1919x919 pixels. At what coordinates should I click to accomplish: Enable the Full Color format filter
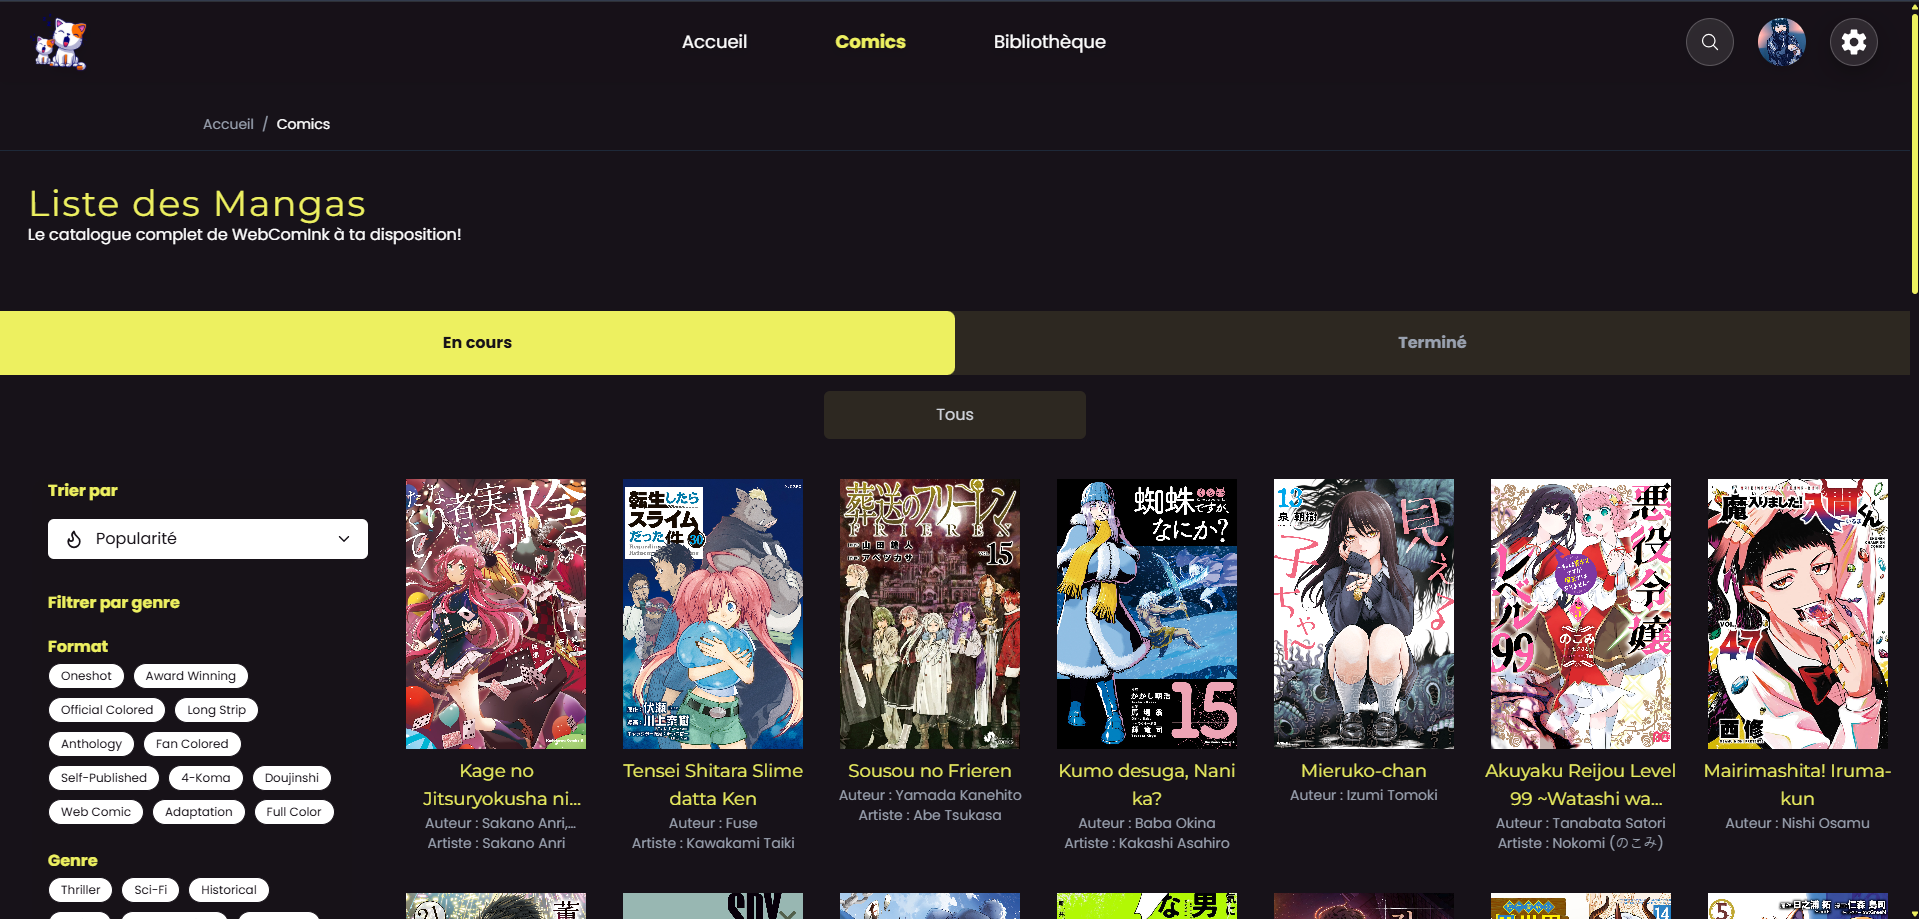[293, 812]
